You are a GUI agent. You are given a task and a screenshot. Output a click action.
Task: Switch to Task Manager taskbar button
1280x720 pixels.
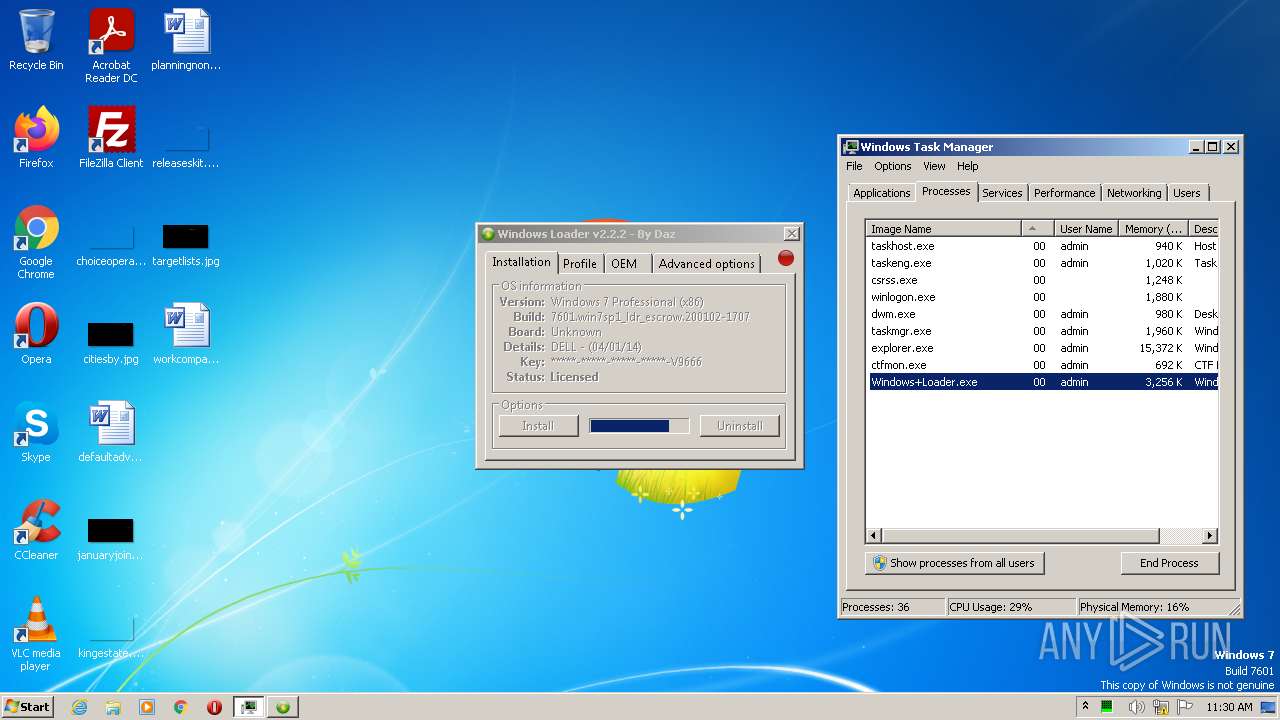click(x=249, y=707)
